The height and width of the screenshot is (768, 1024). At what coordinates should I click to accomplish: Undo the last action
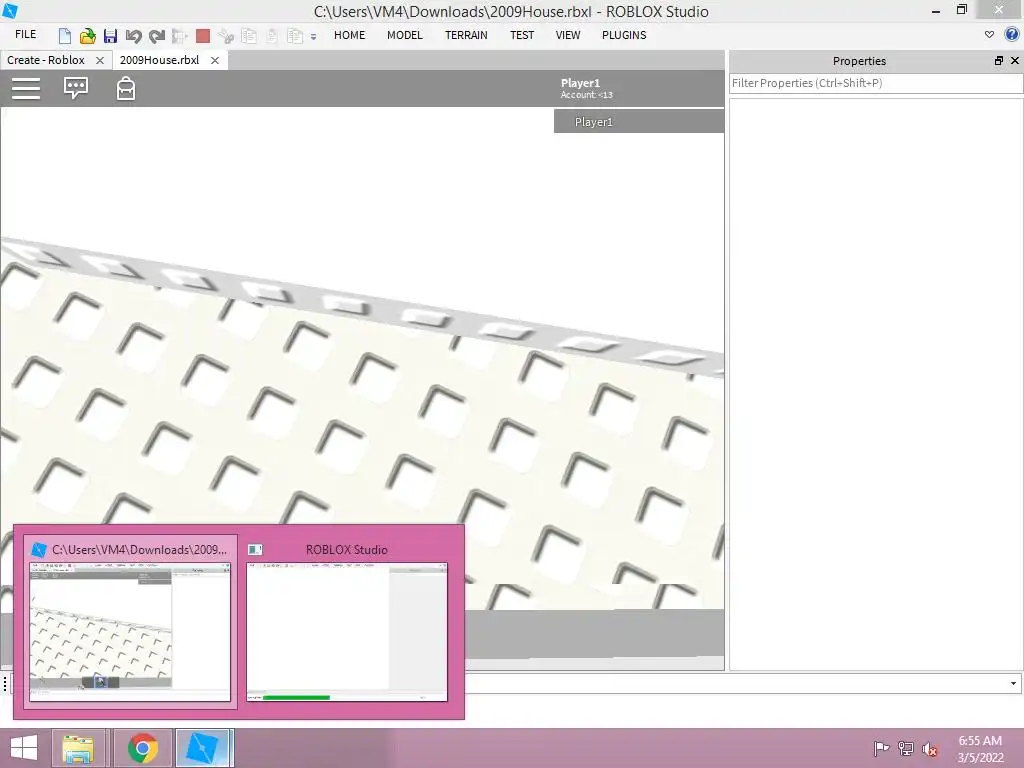tap(133, 36)
